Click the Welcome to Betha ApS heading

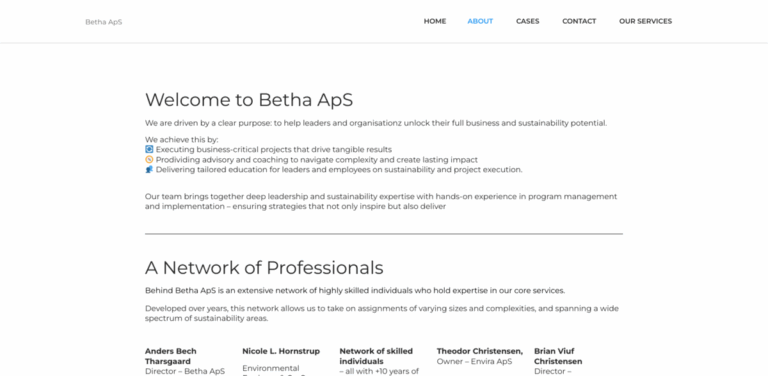pyautogui.click(x=249, y=100)
